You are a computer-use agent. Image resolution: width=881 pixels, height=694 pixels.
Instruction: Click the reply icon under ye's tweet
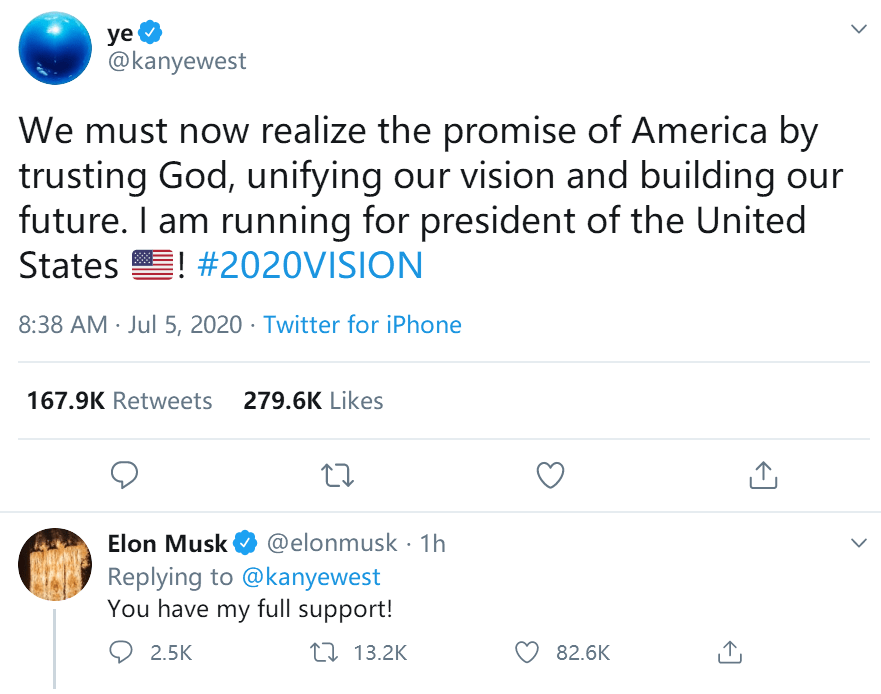pos(124,475)
